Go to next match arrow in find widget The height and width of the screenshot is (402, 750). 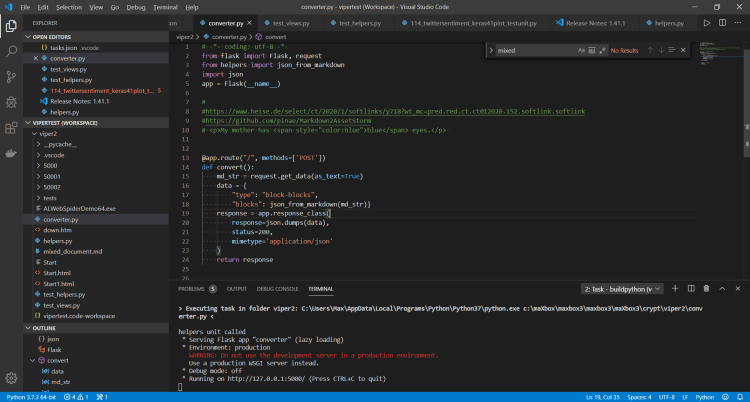click(x=661, y=50)
